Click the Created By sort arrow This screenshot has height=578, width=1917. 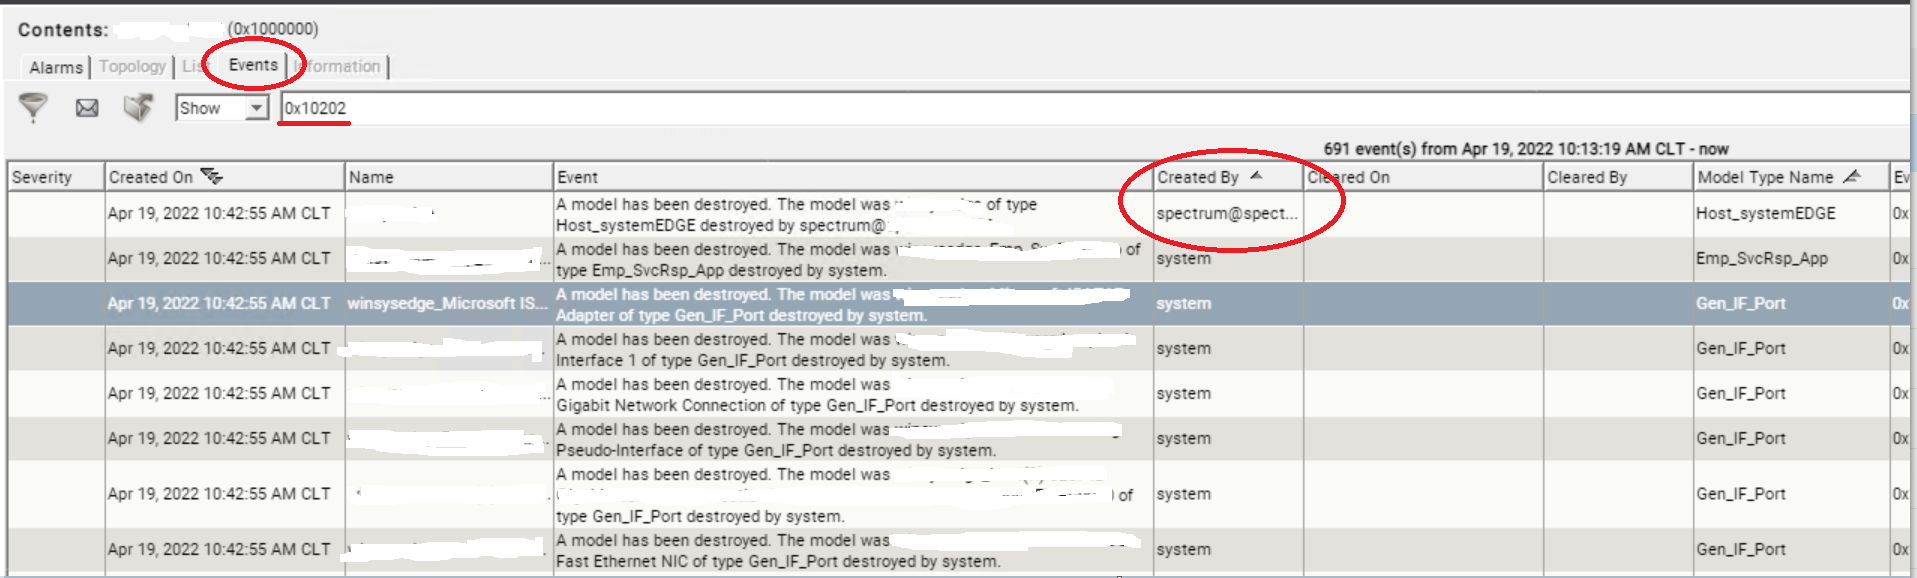coord(1256,176)
